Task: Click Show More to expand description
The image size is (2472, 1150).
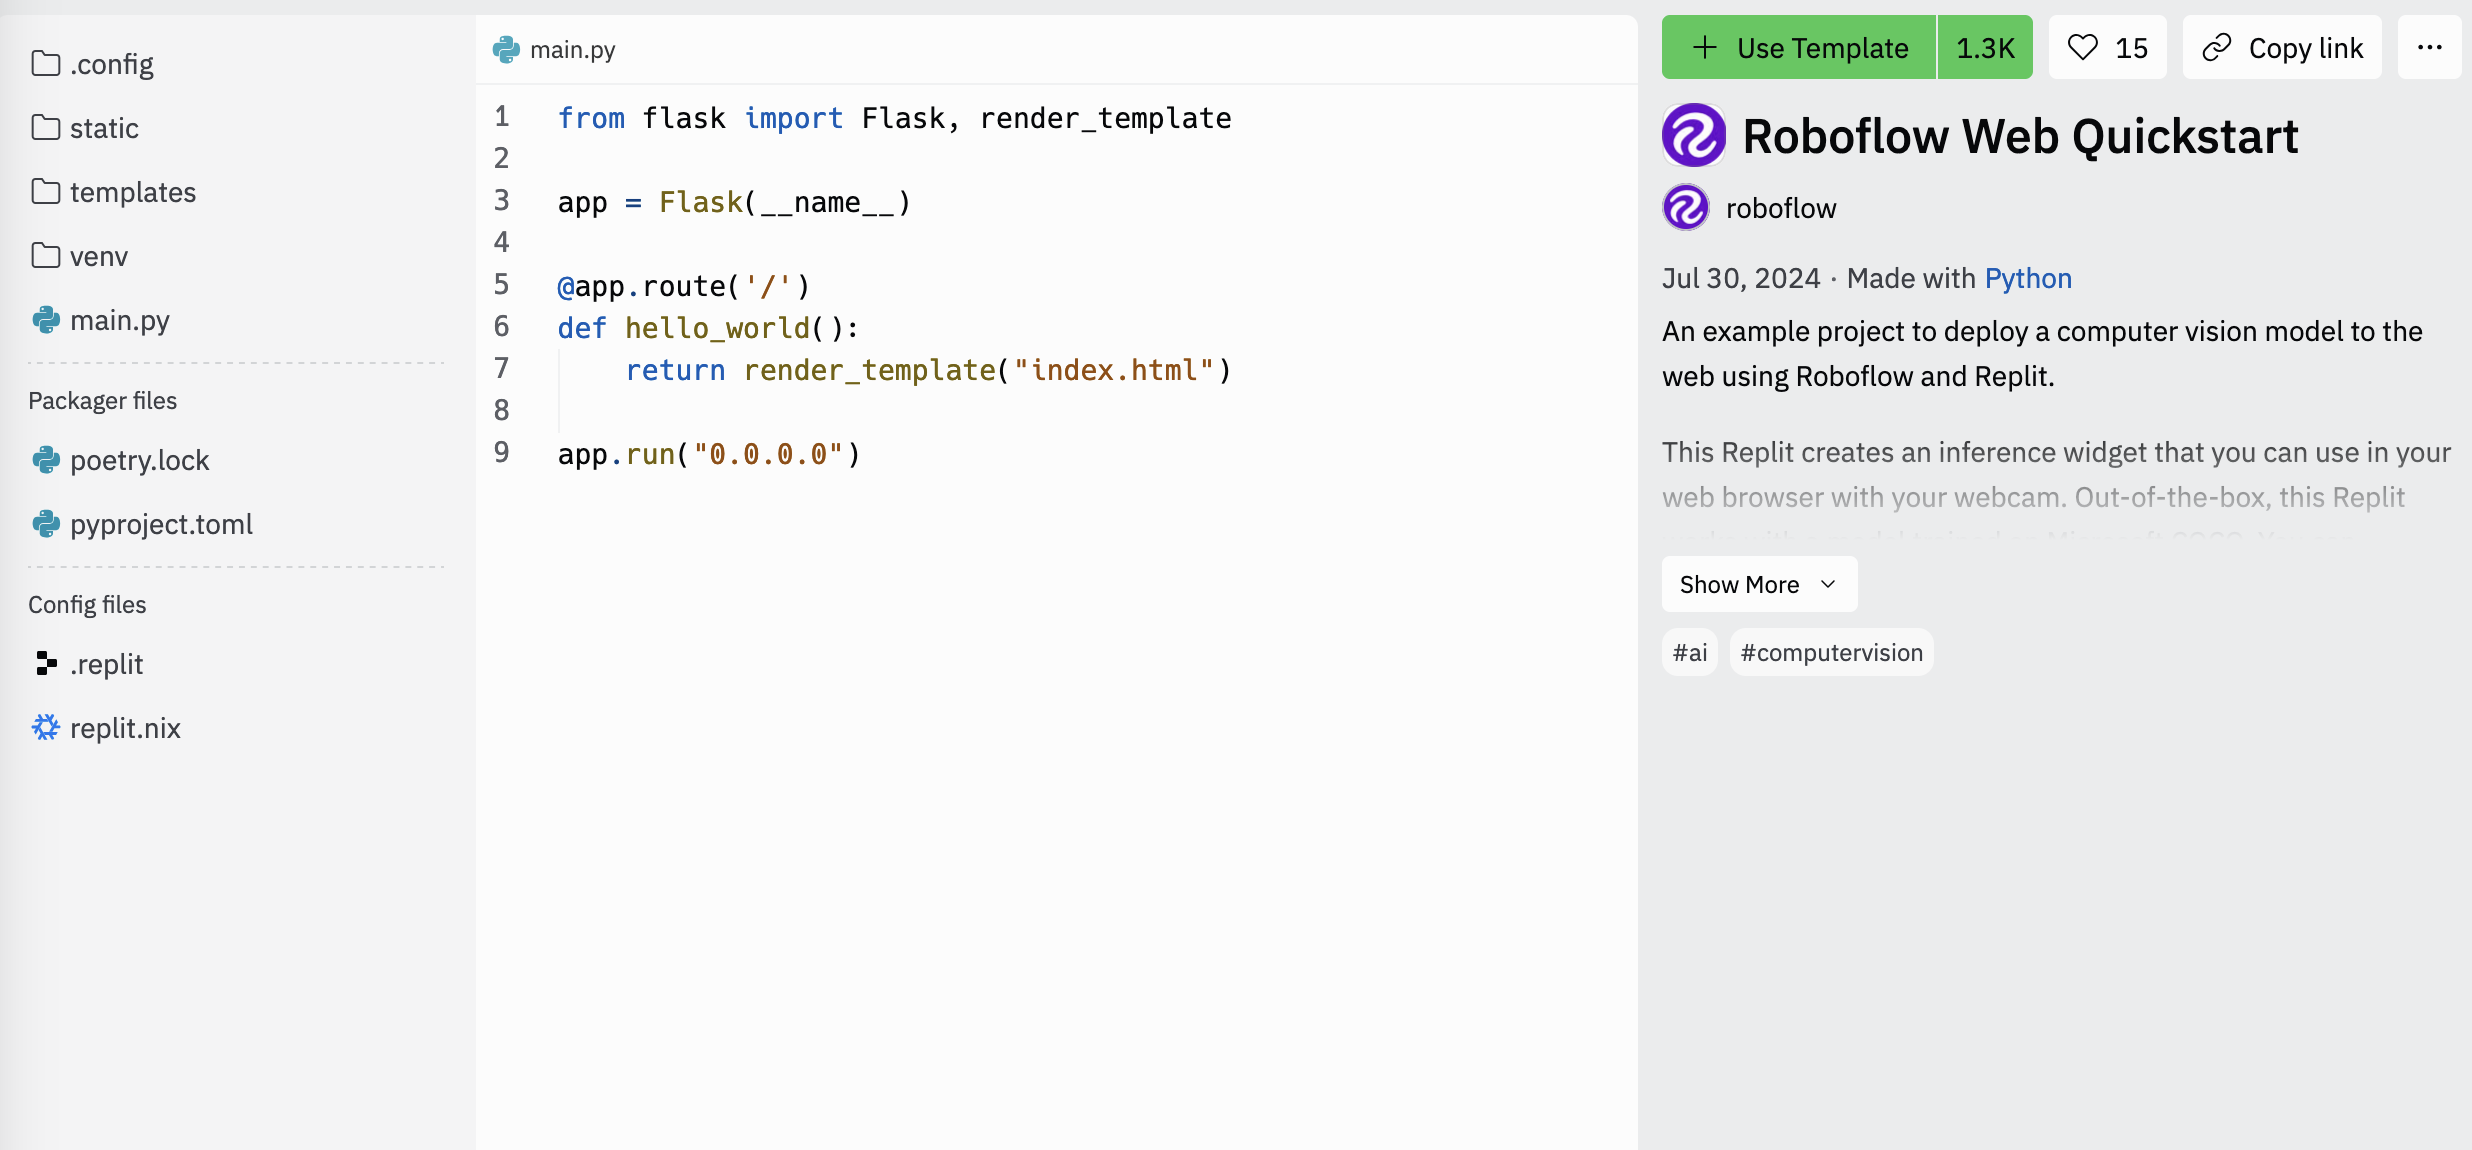Action: [1758, 584]
